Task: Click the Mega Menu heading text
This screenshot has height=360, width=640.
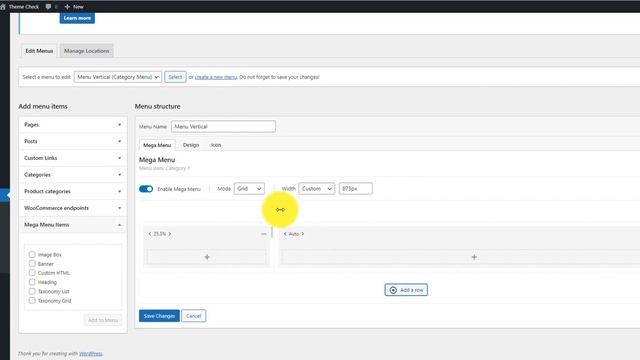Action: coord(157,160)
